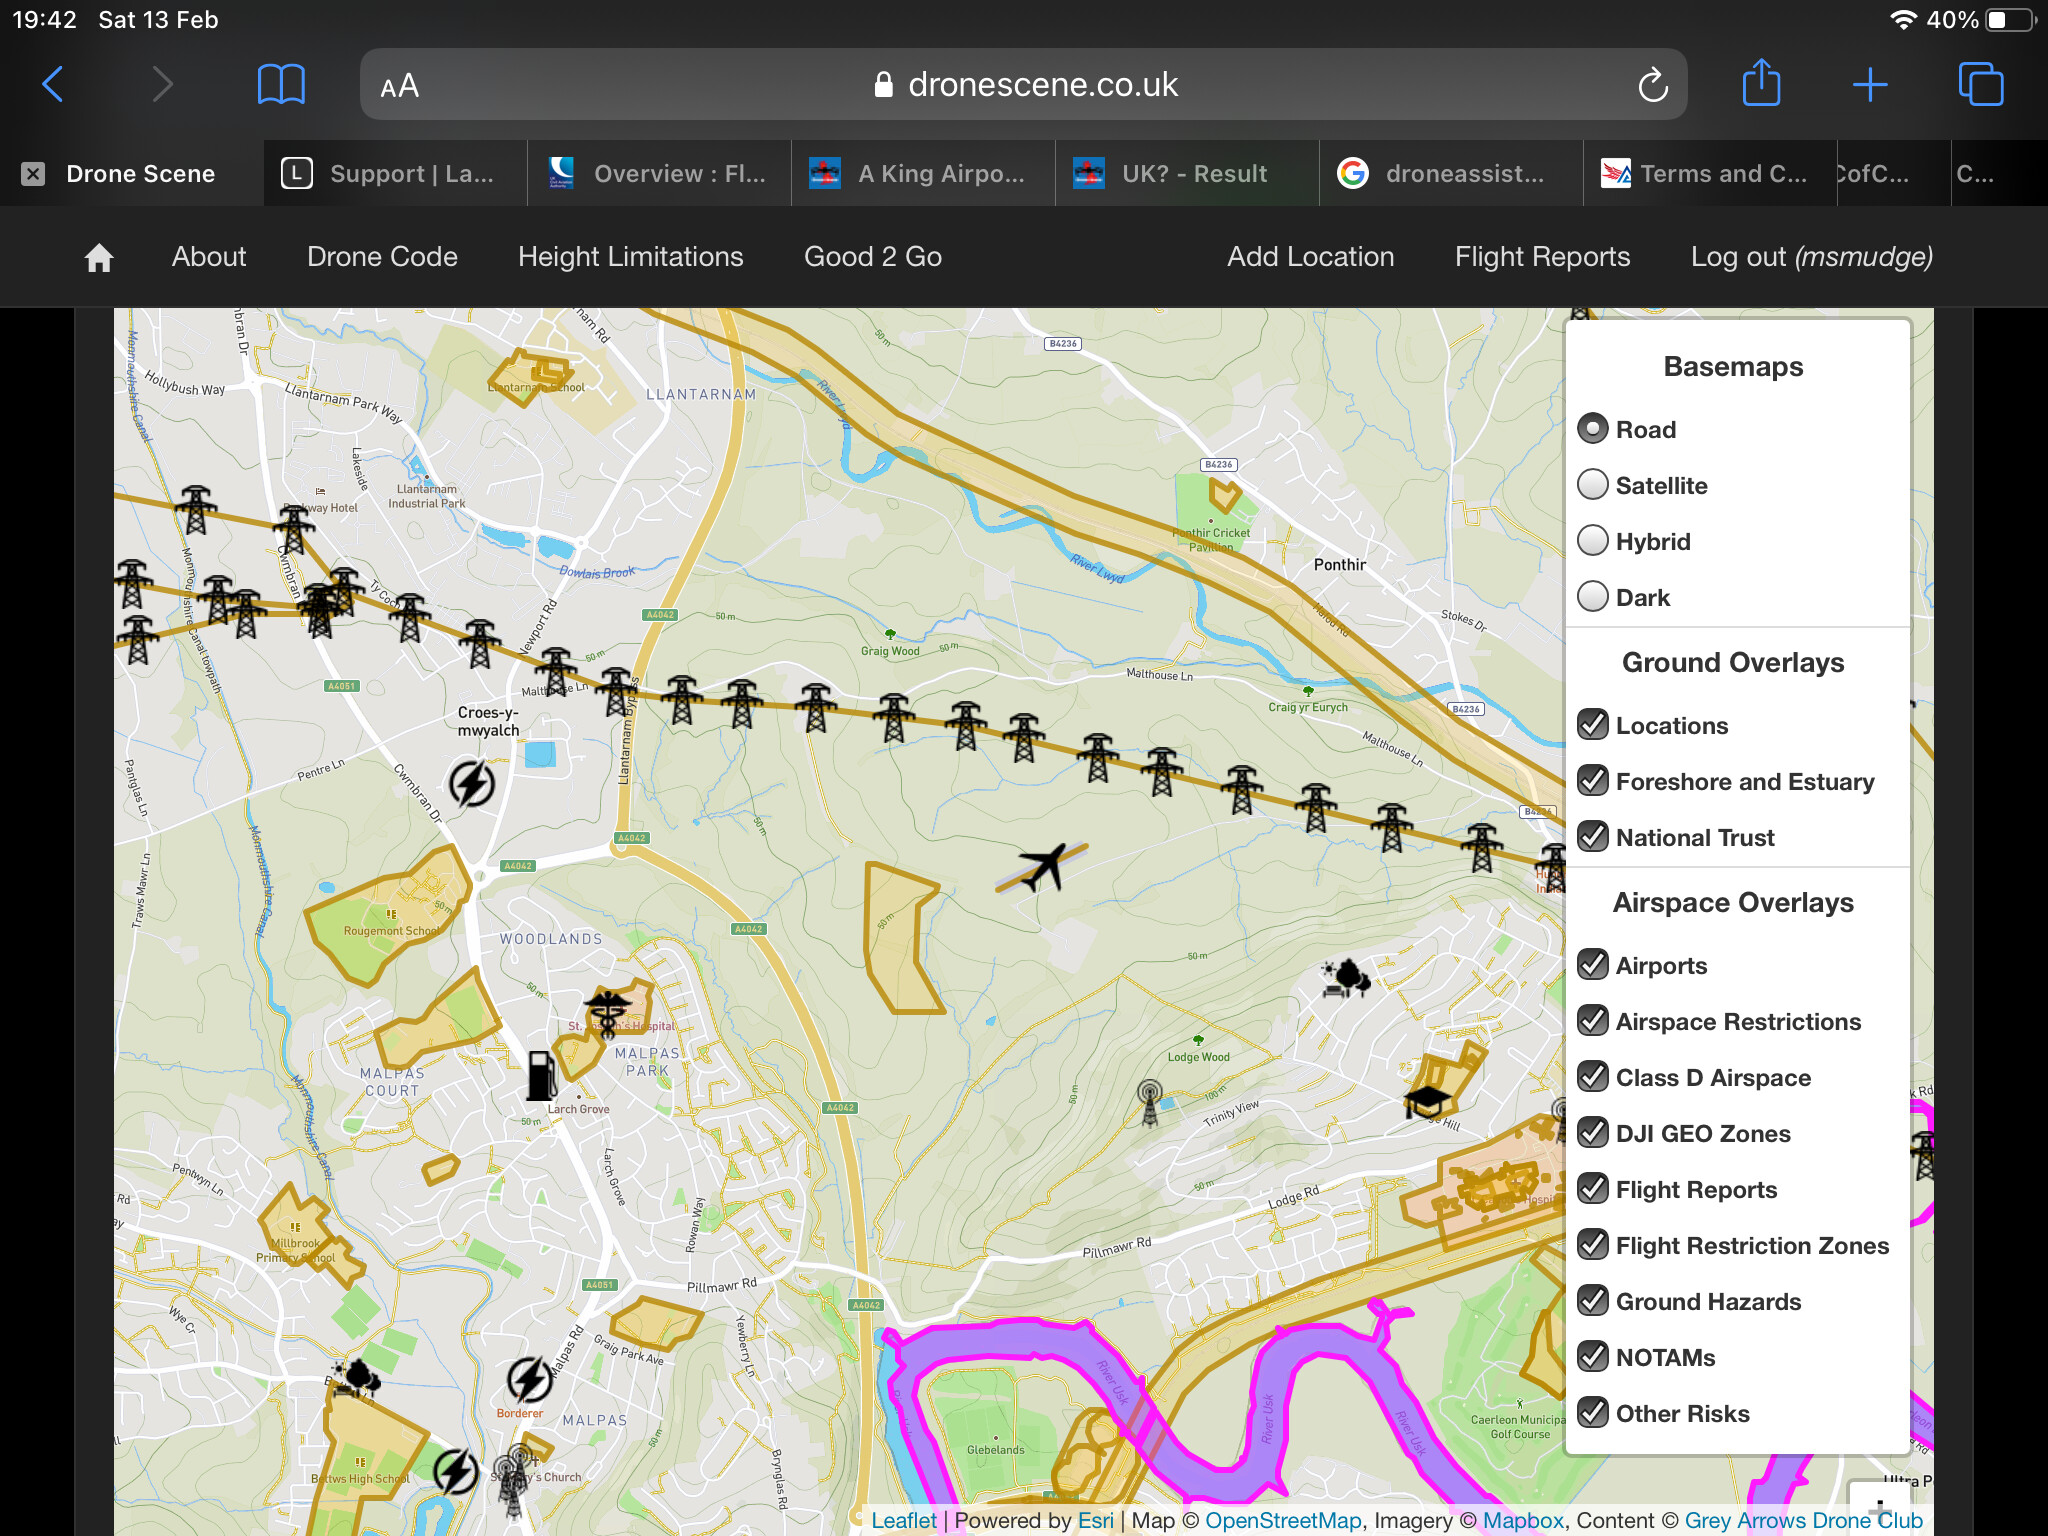Disable the DJI GEO Zones overlay
2048x1536 pixels.
coord(1593,1133)
